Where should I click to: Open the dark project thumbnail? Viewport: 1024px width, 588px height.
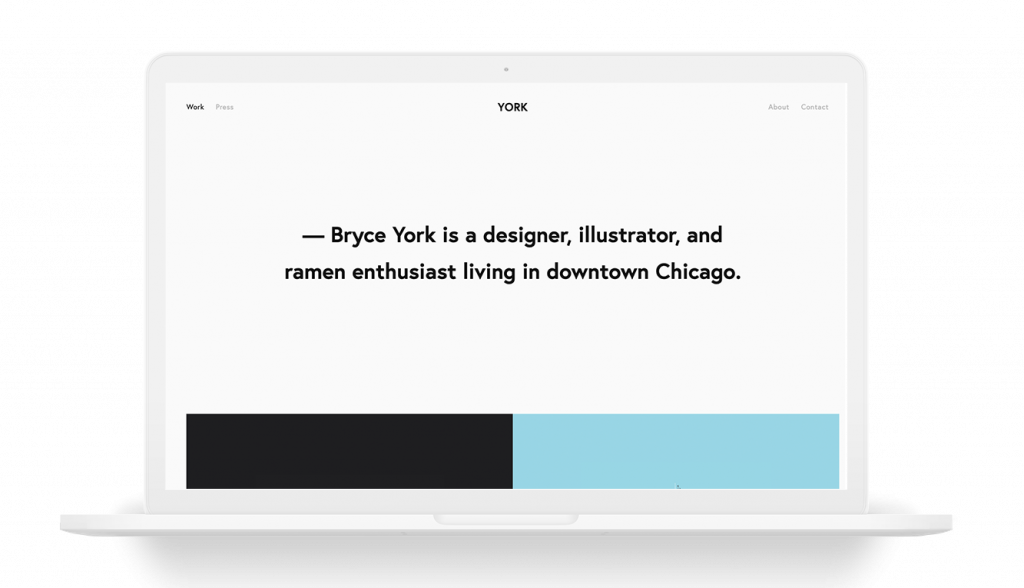(x=349, y=451)
